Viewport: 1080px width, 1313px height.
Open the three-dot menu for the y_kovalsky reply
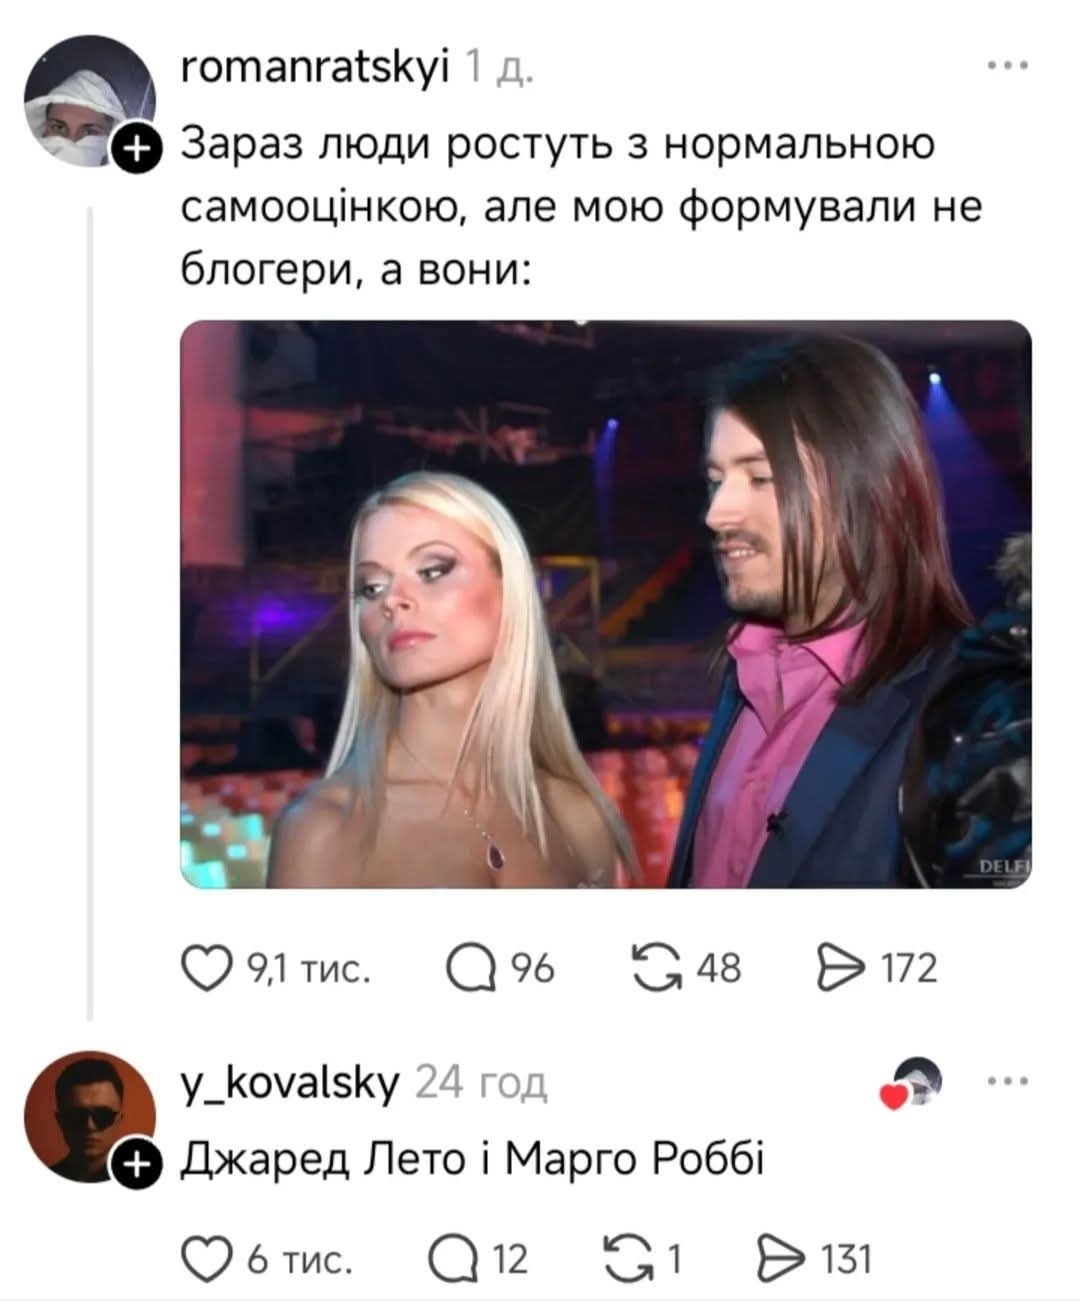1007,1082
